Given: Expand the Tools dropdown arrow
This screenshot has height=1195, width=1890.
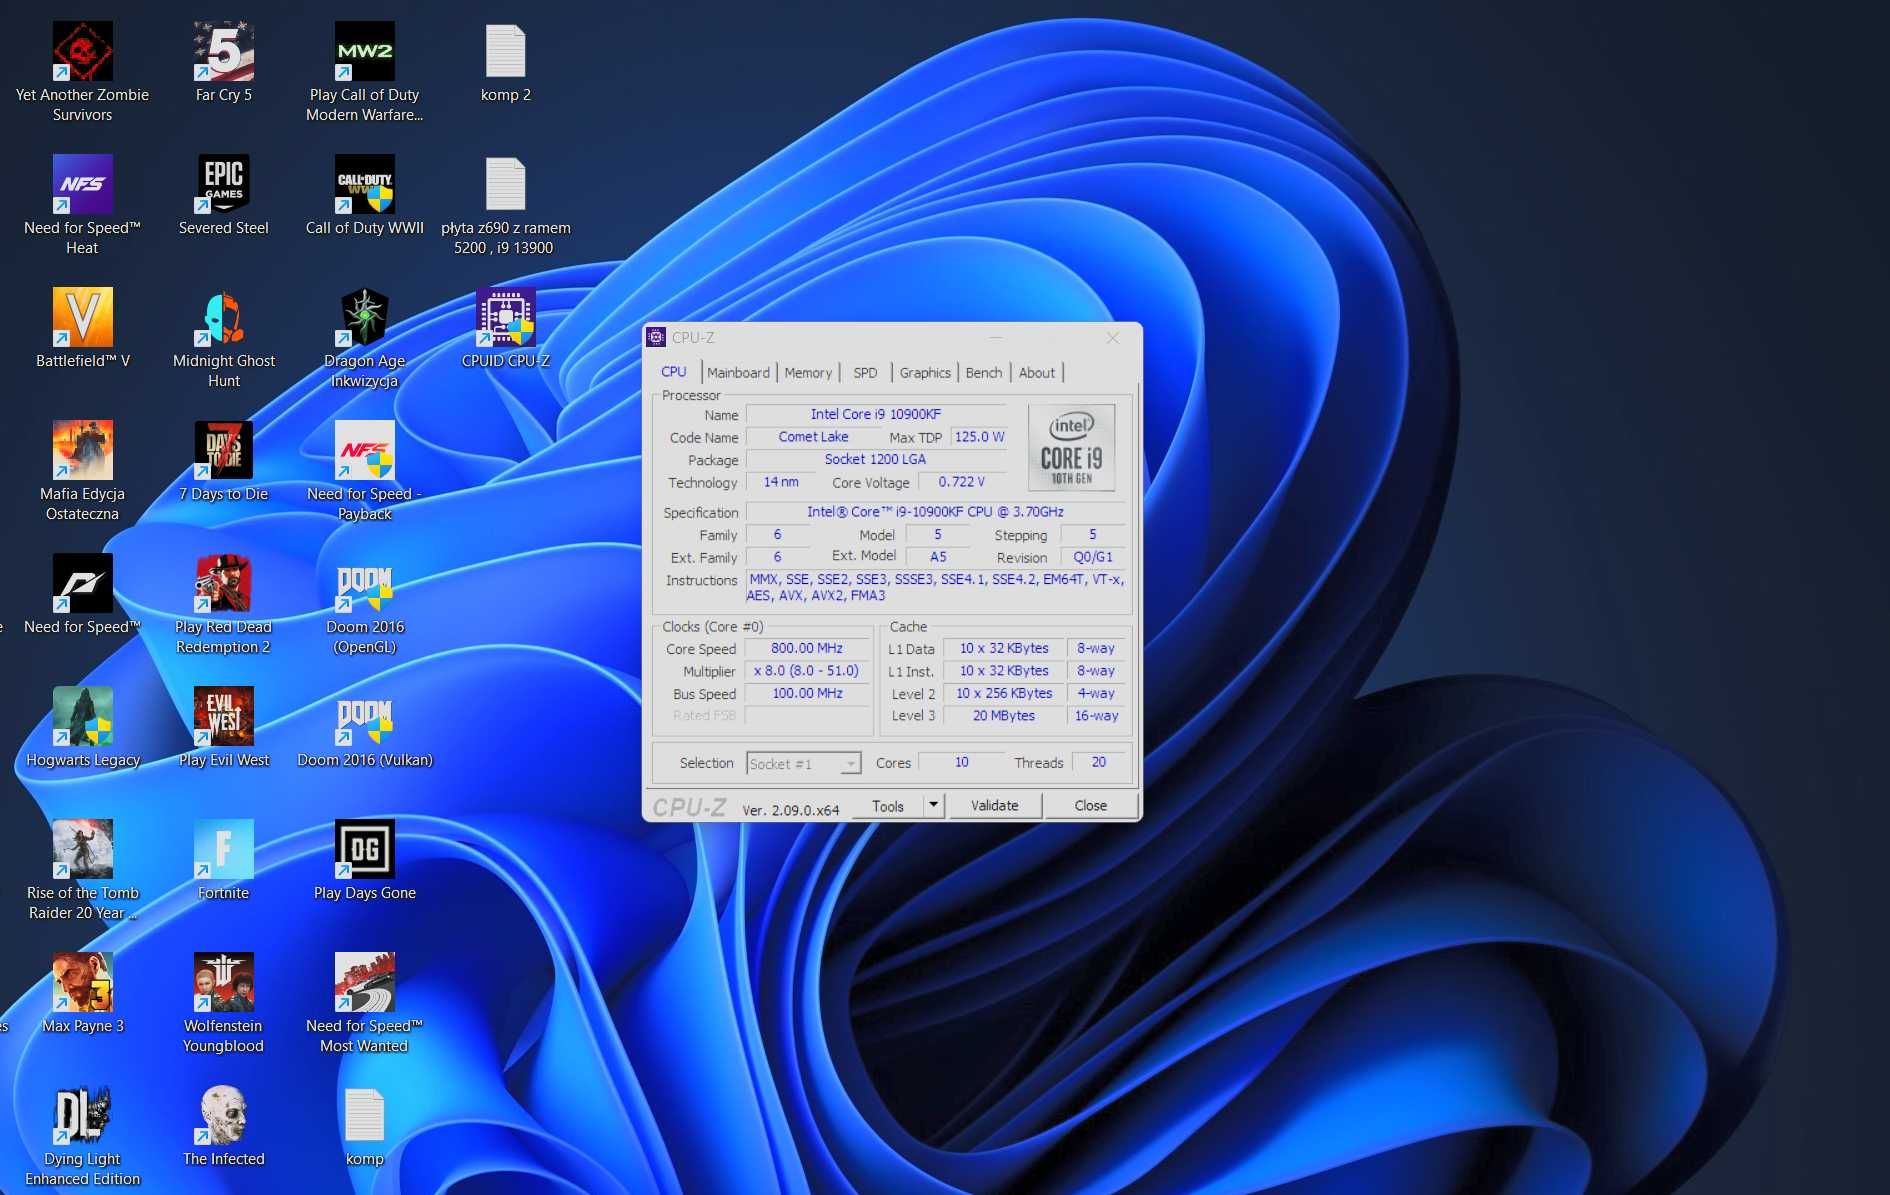Looking at the screenshot, I should click(934, 805).
